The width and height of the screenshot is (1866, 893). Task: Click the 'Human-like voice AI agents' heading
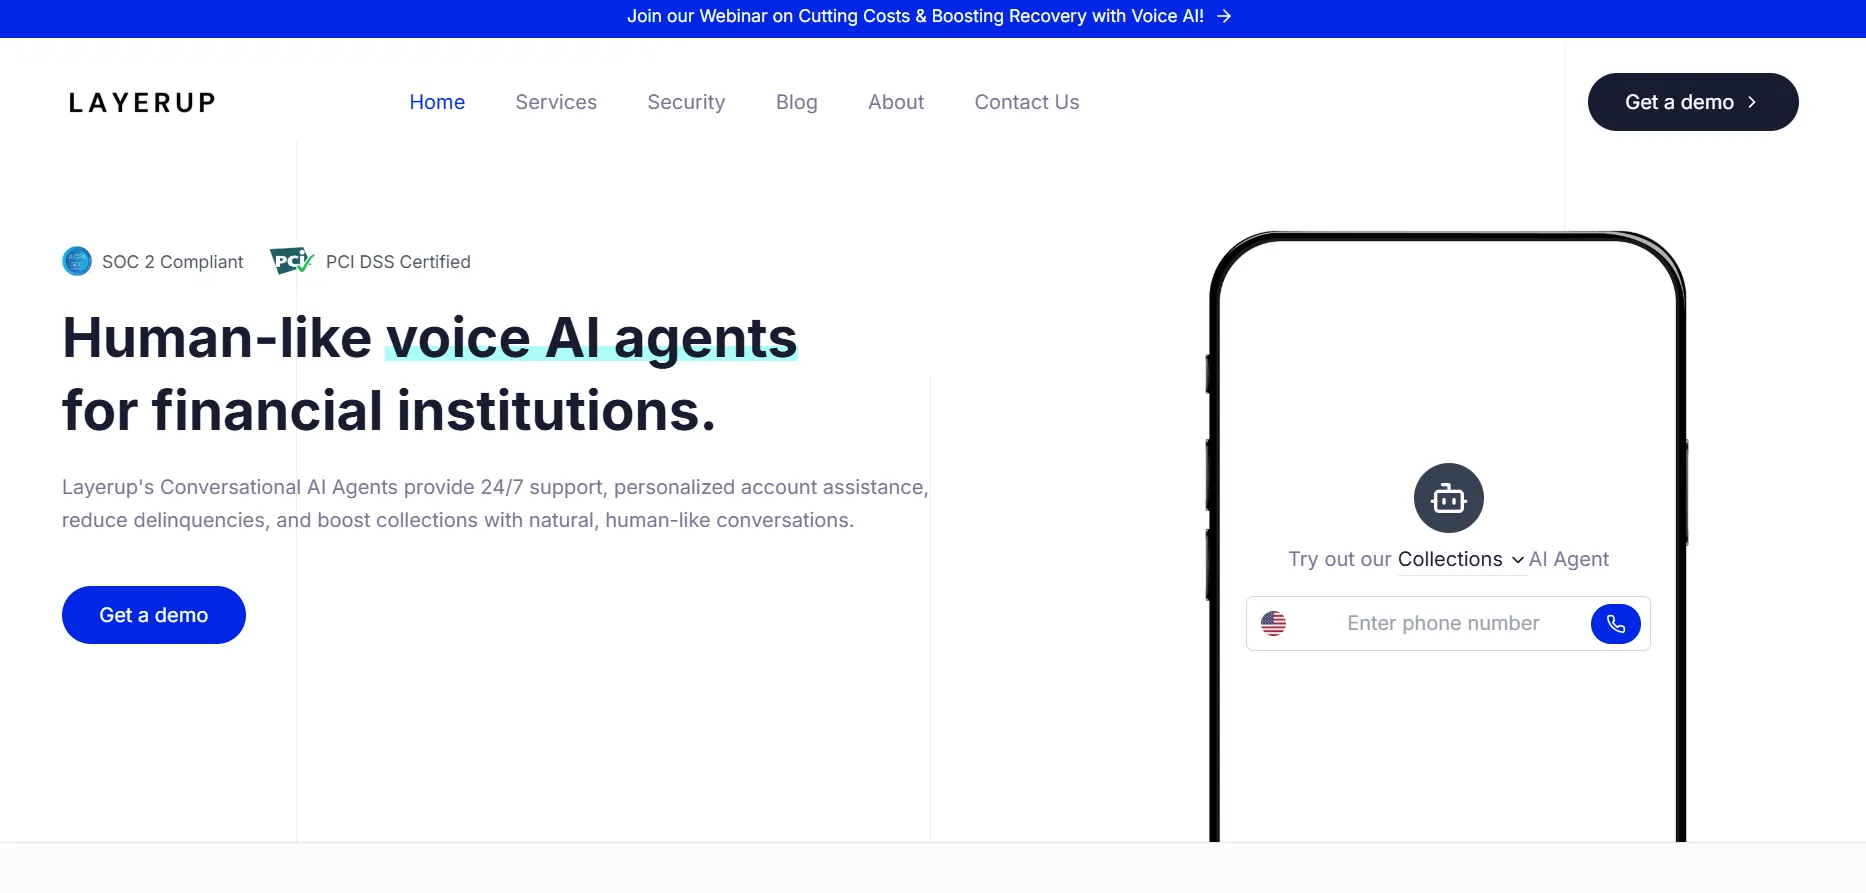[430, 338]
